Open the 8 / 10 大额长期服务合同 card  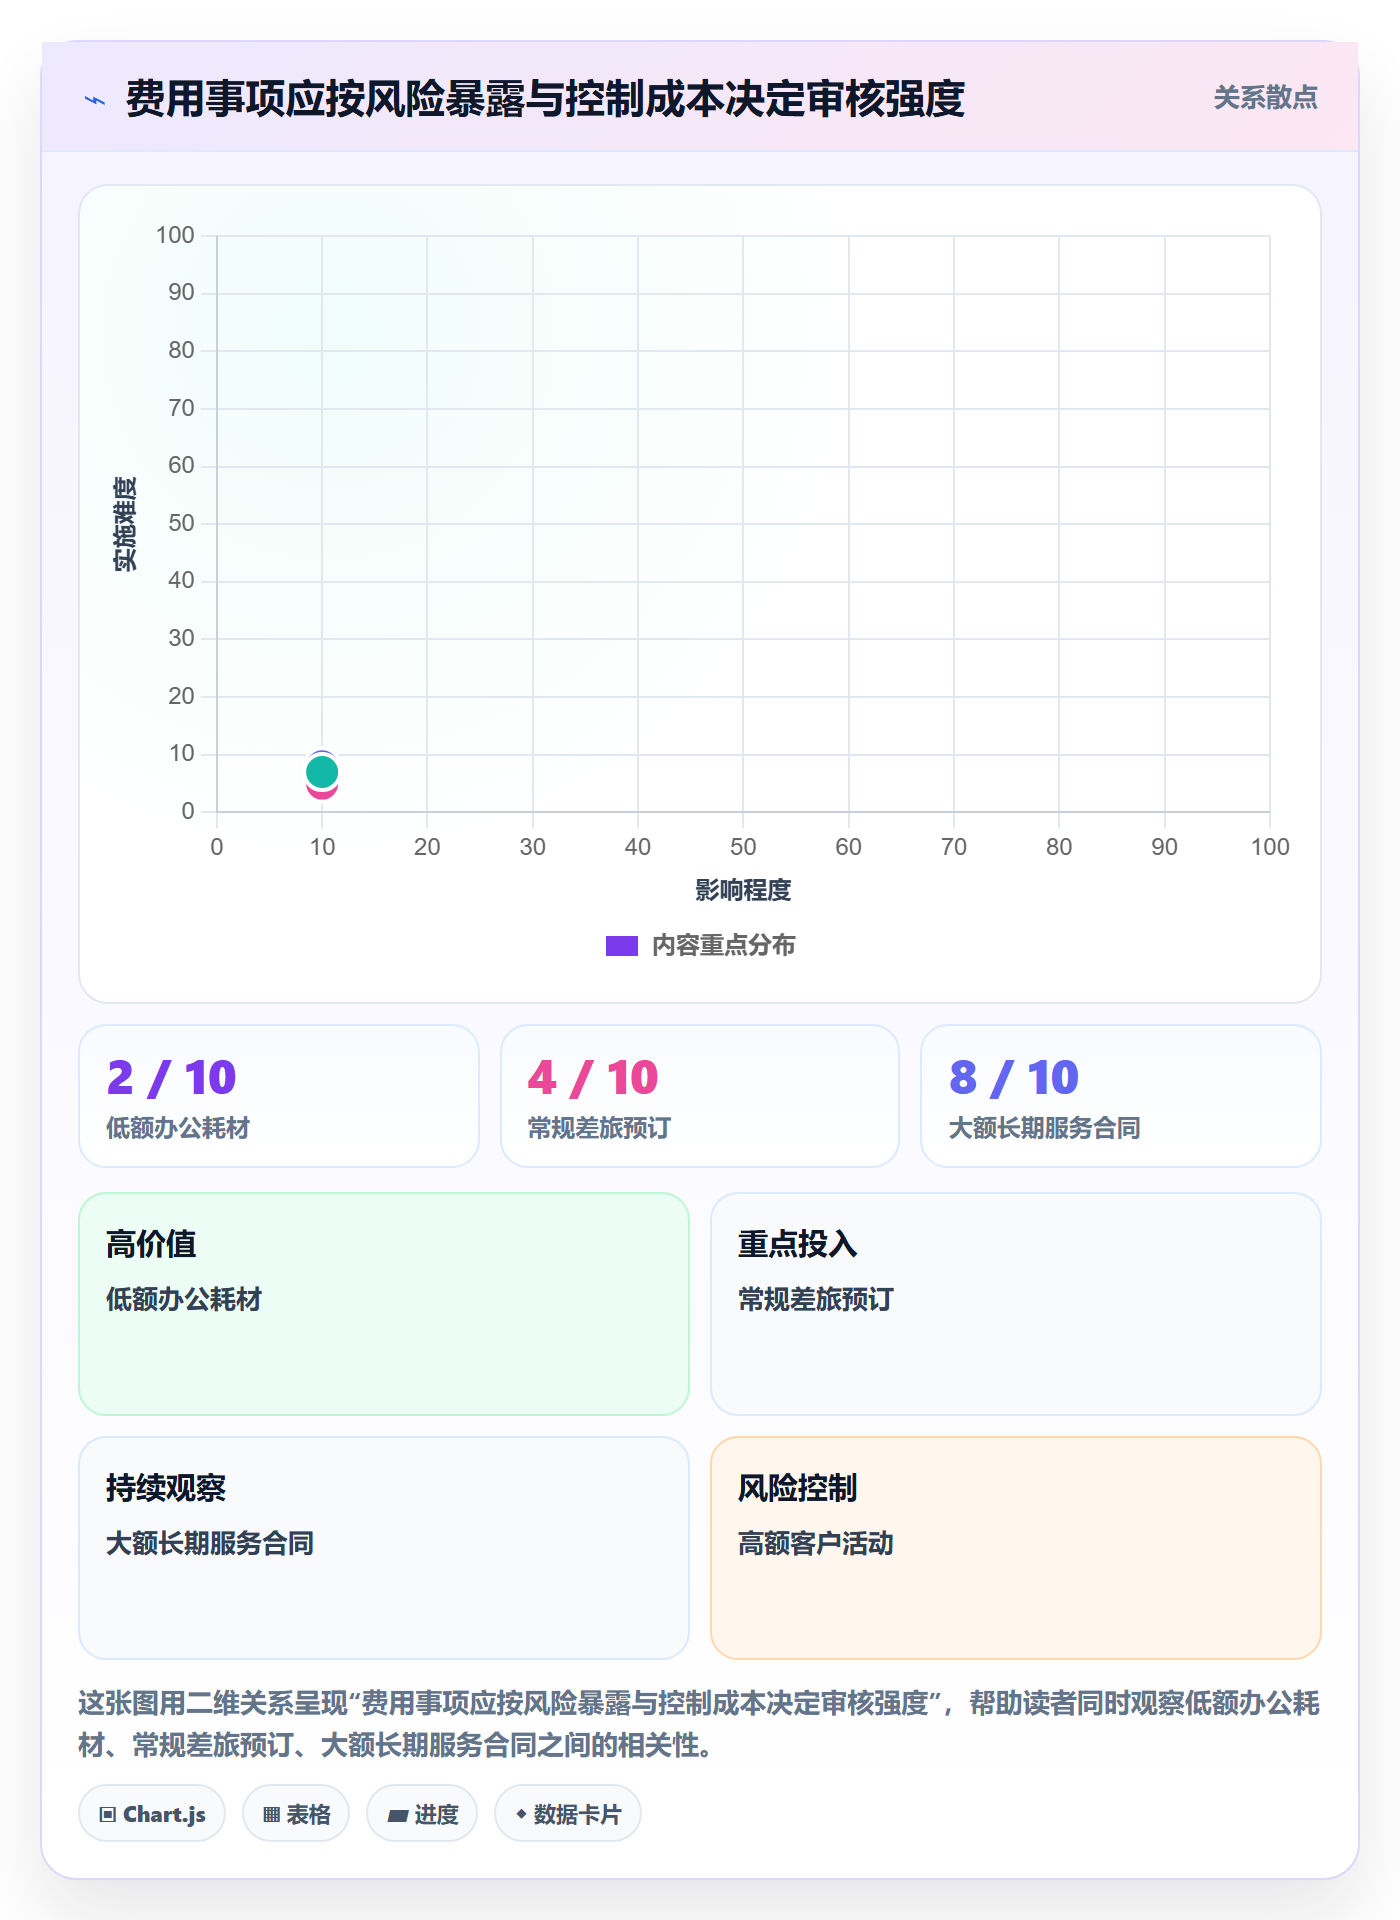pyautogui.click(x=1121, y=1096)
